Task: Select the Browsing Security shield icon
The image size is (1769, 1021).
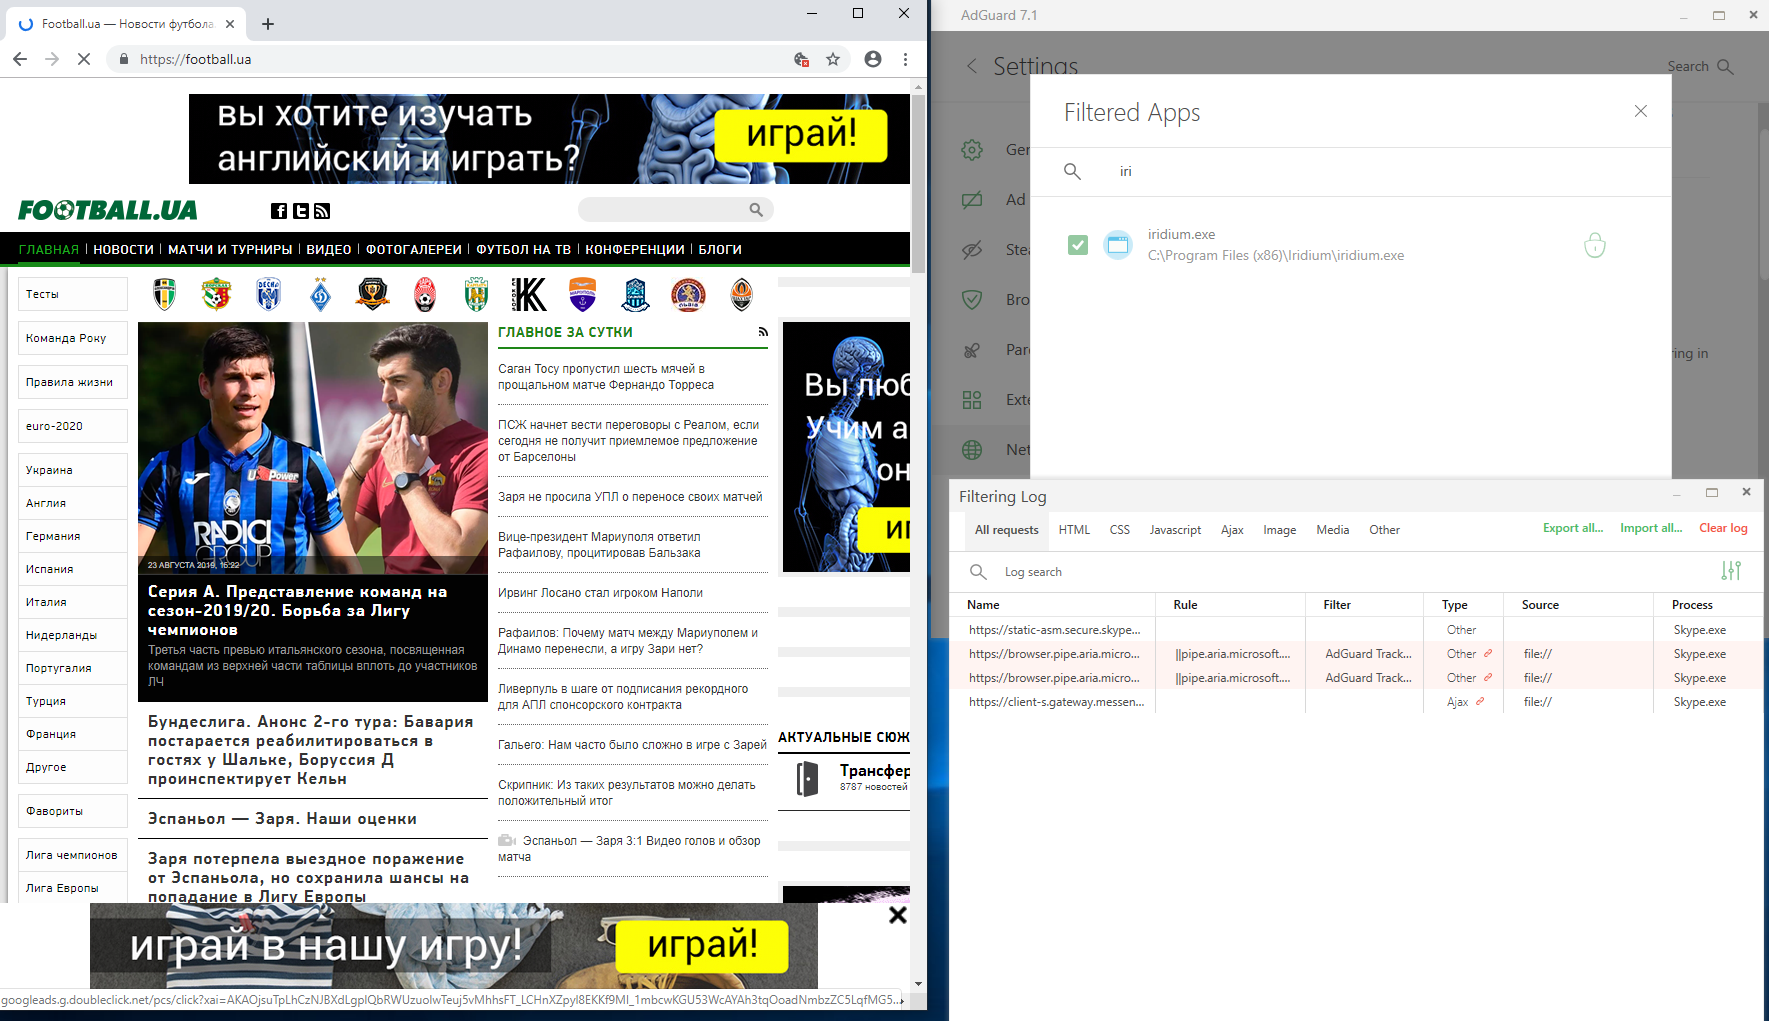Action: (972, 299)
